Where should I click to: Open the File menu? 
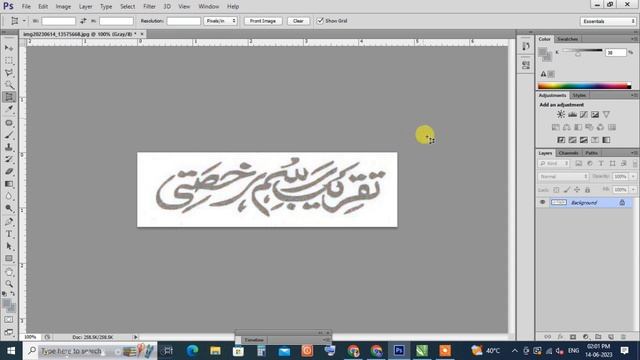pyautogui.click(x=26, y=7)
